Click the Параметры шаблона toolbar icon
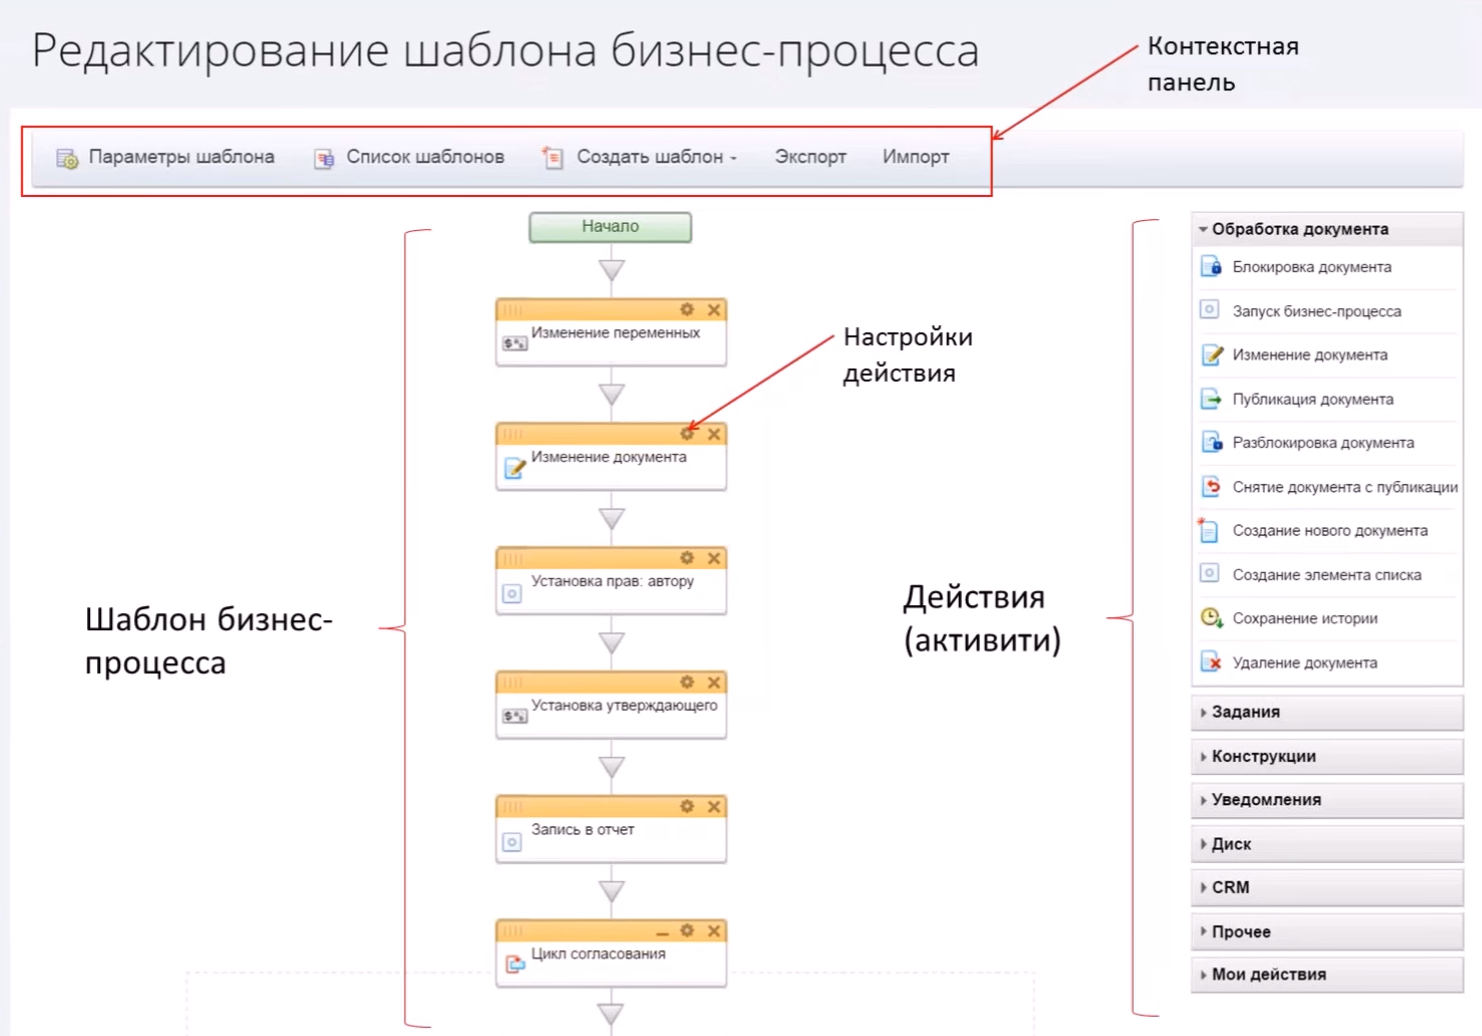Image resolution: width=1482 pixels, height=1036 pixels. point(67,158)
